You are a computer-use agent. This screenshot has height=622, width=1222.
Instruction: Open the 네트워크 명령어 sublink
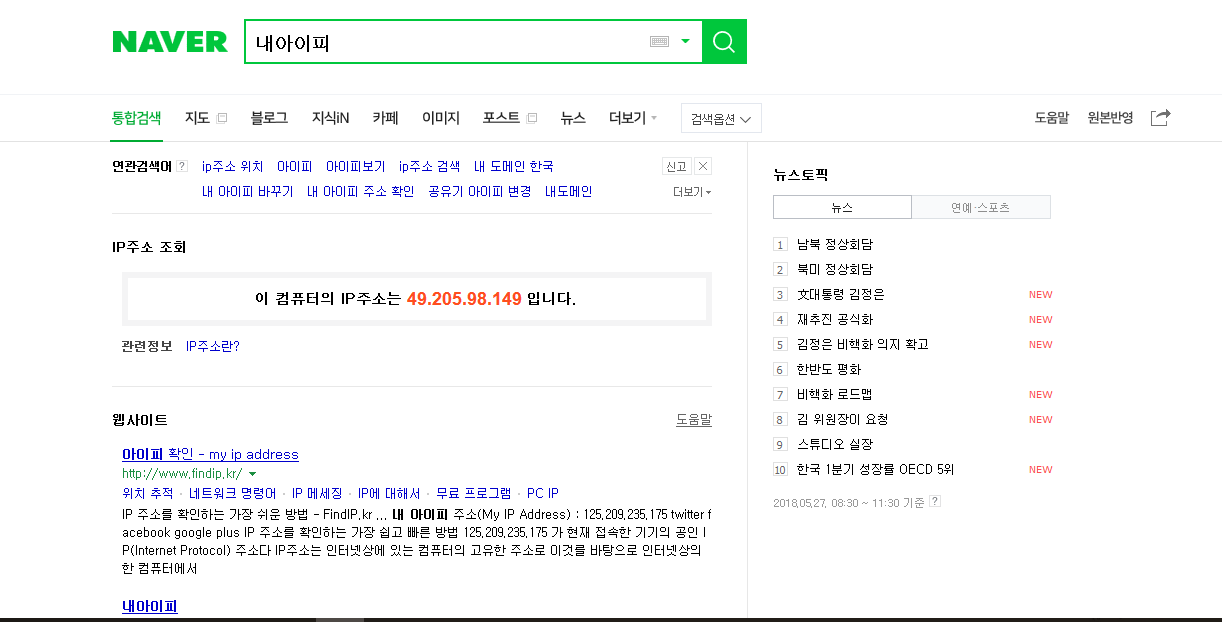pyautogui.click(x=233, y=493)
